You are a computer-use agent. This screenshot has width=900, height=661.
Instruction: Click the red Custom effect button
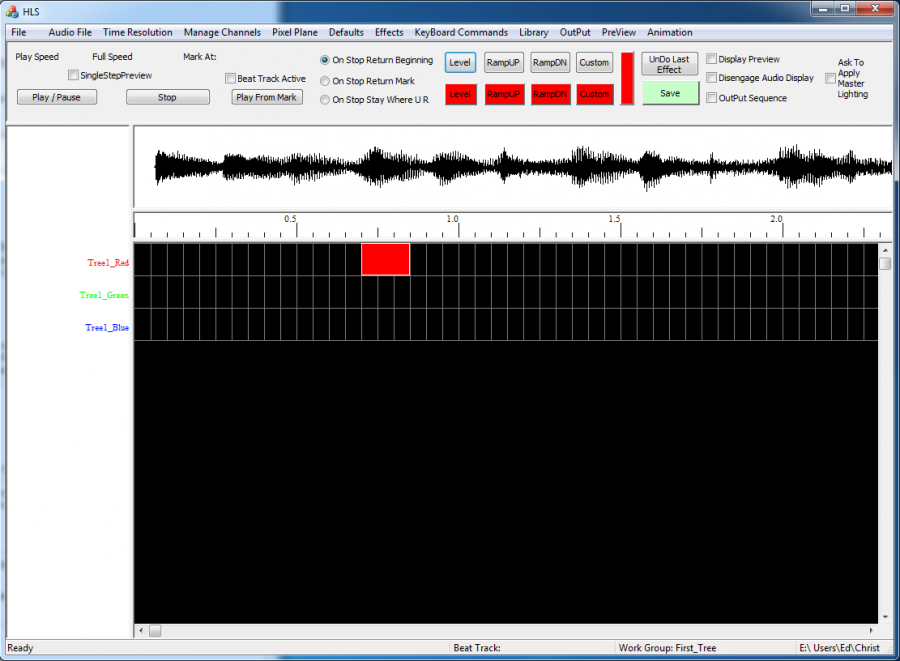point(594,94)
